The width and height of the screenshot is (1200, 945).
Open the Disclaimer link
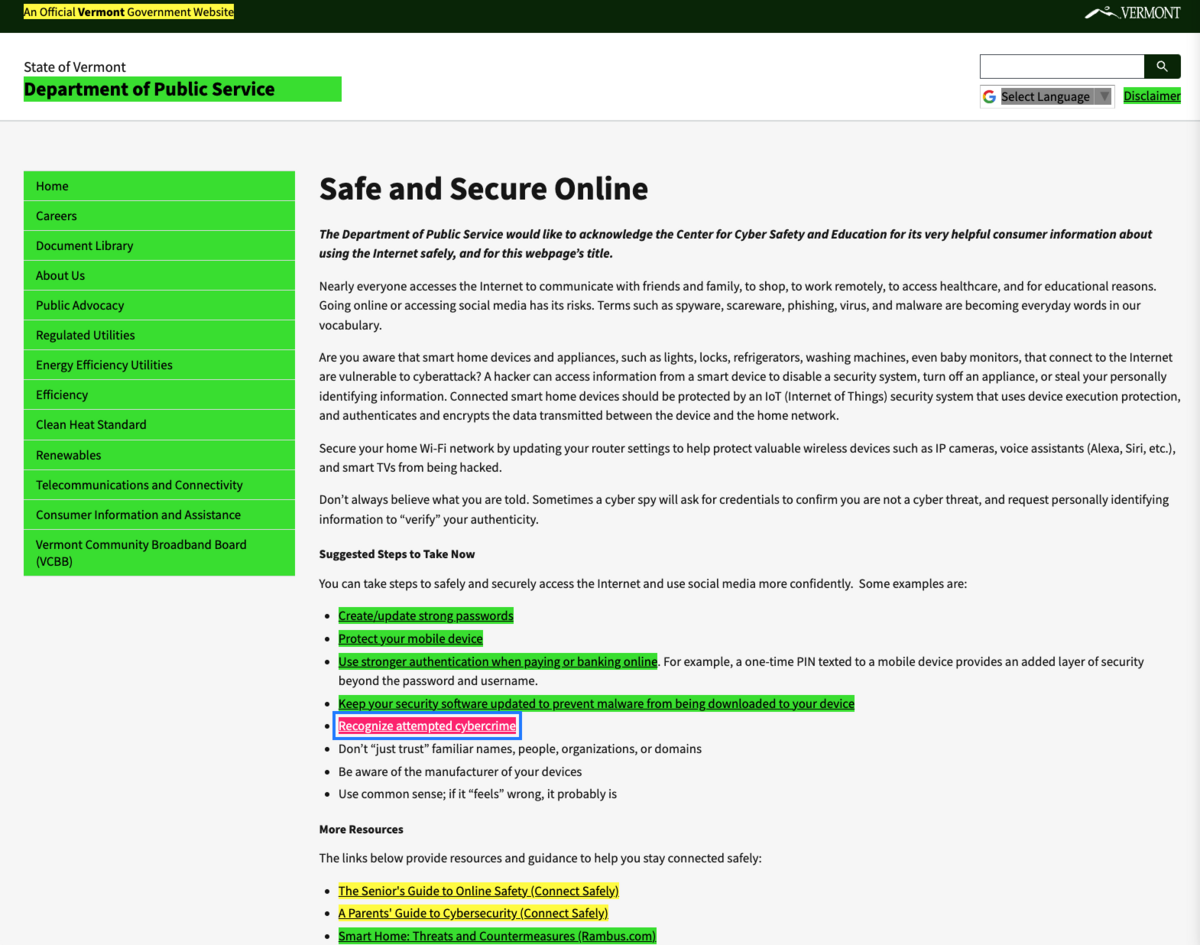click(x=1151, y=96)
